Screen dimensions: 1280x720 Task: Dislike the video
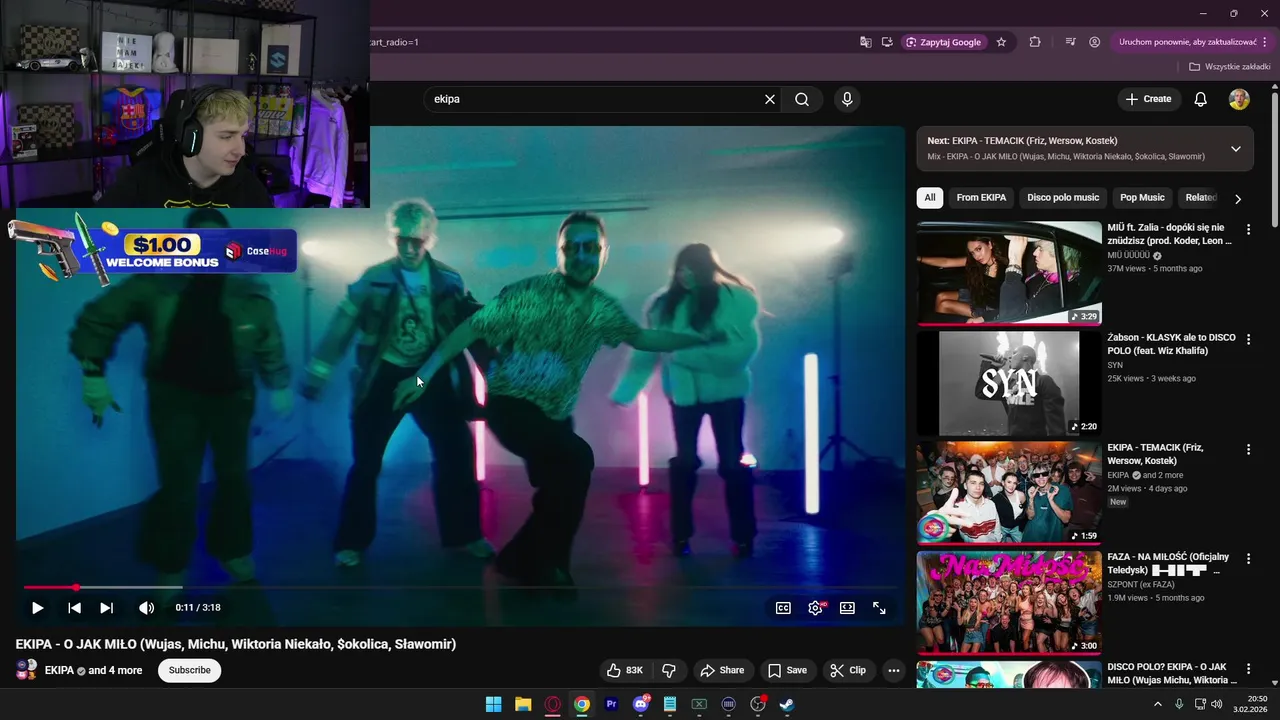669,670
